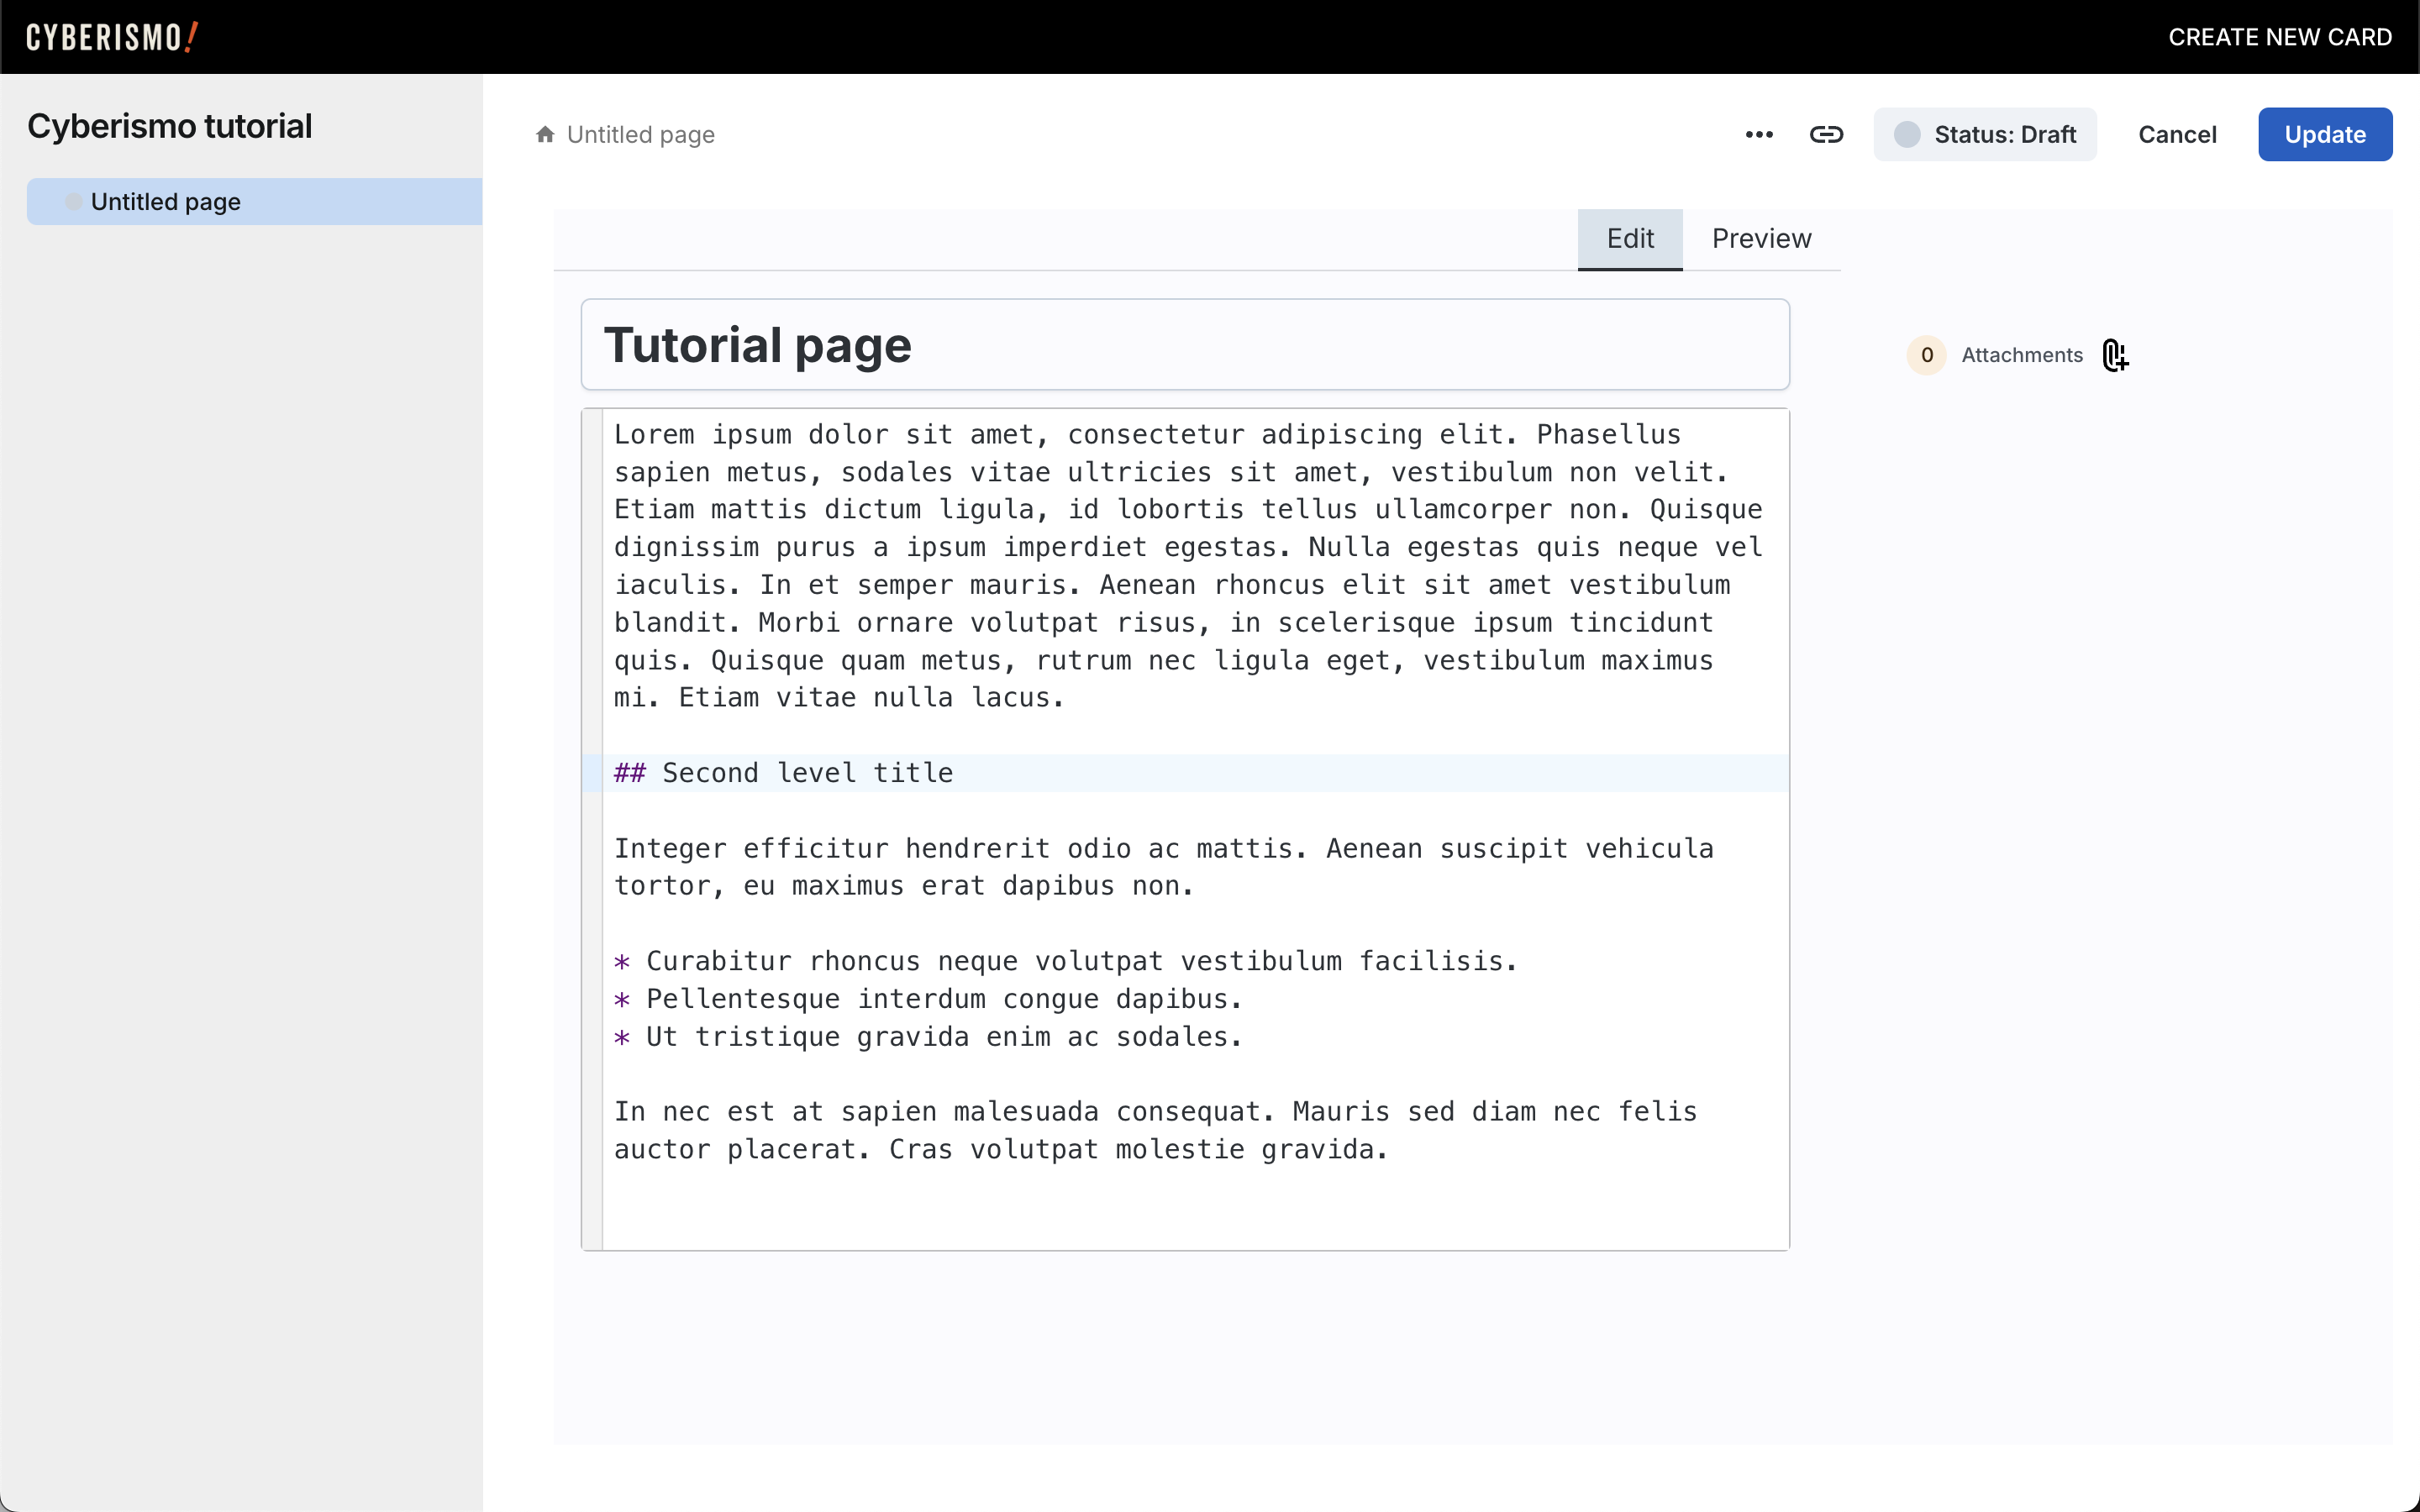Screen dimensions: 2420x1512
Task: Click the add attachment paperclip icon
Action: click(x=2115, y=355)
